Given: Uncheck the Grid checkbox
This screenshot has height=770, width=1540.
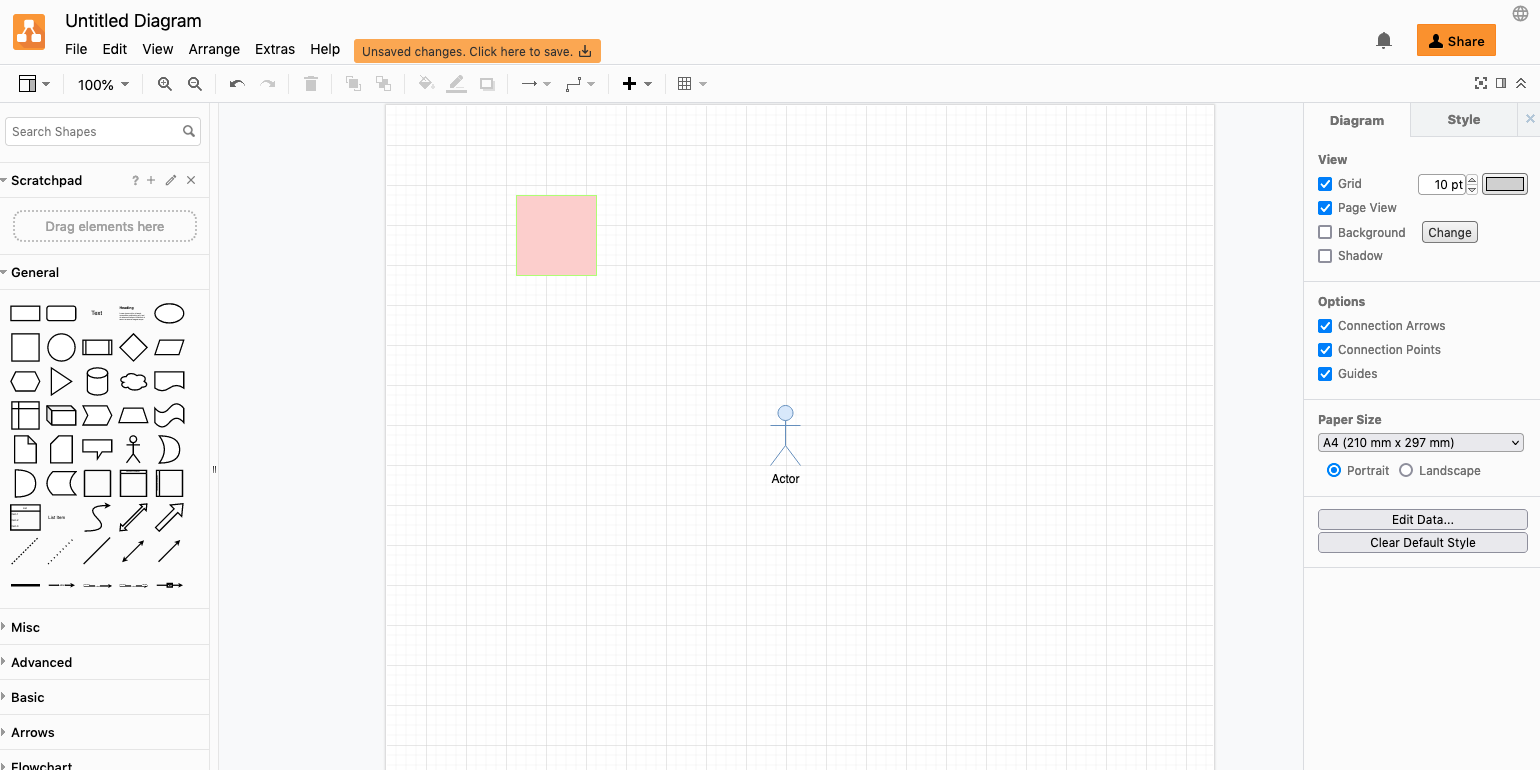Looking at the screenshot, I should (x=1325, y=184).
